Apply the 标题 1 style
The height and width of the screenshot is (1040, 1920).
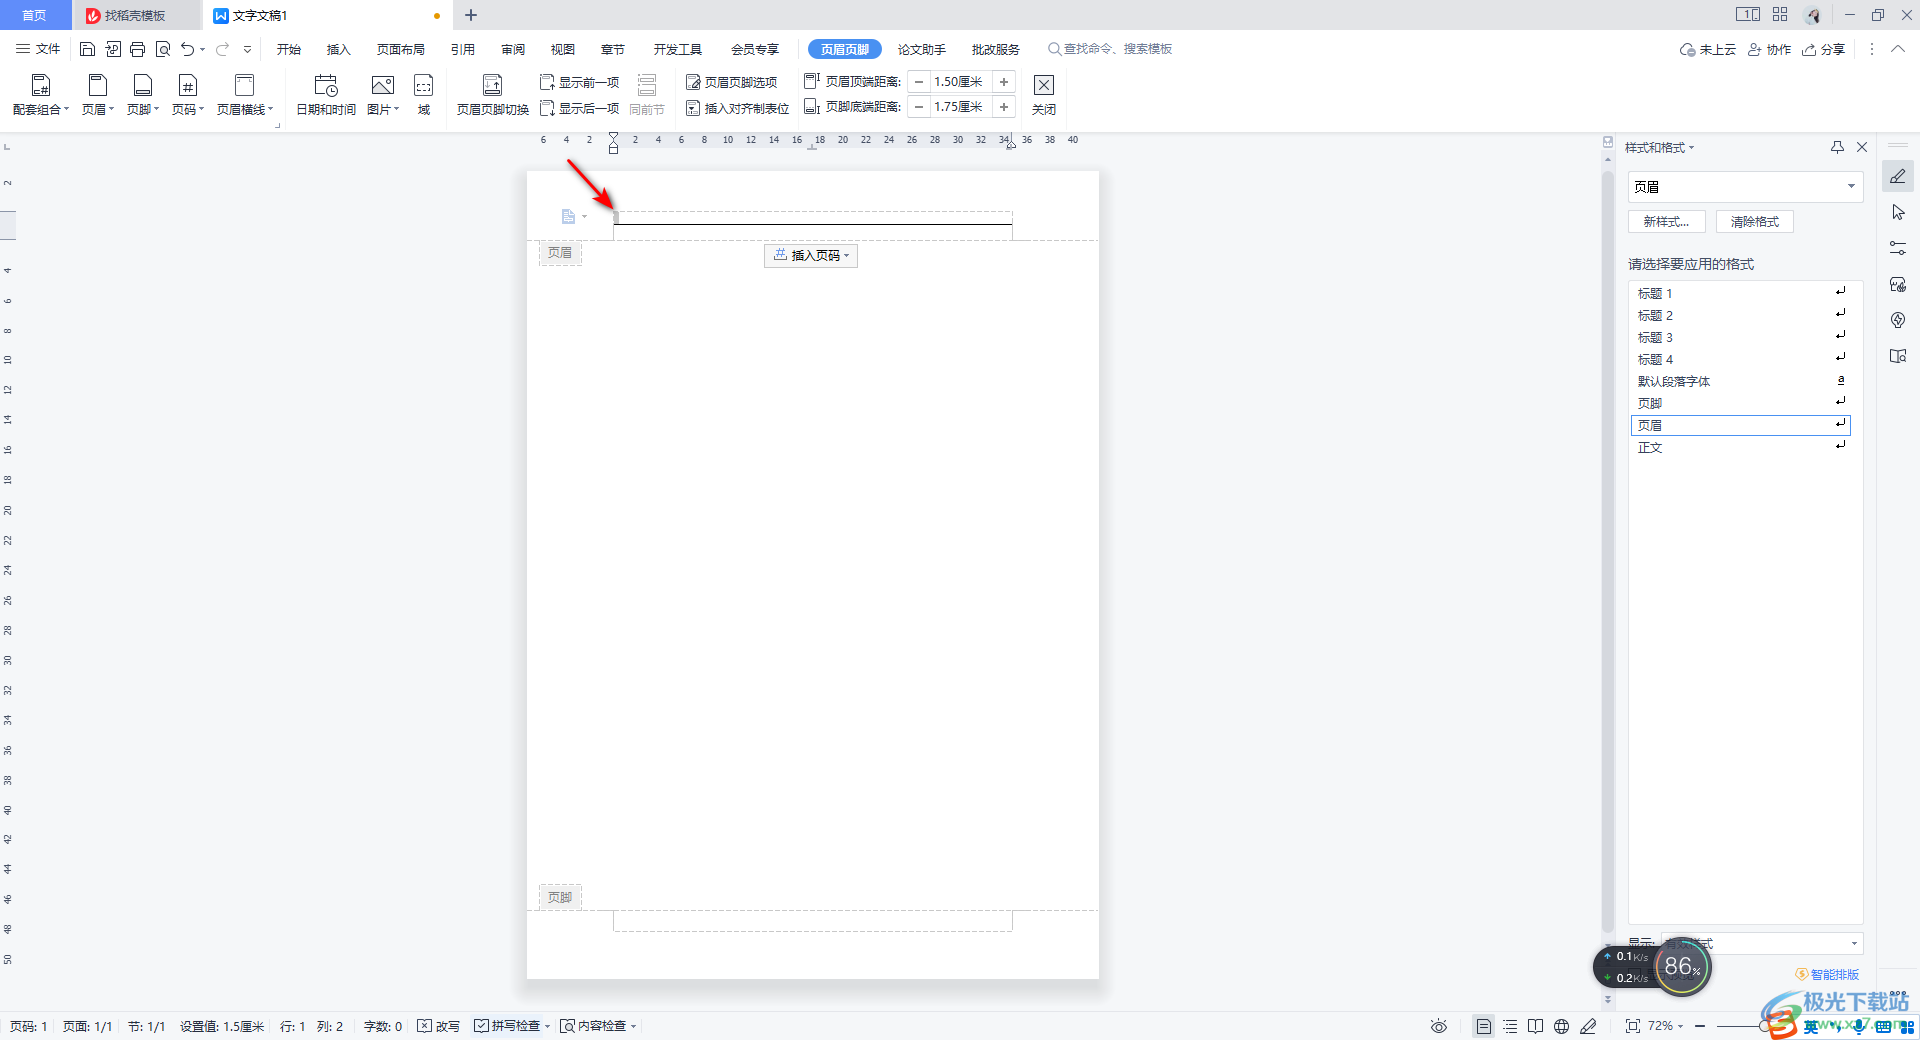click(x=1741, y=293)
